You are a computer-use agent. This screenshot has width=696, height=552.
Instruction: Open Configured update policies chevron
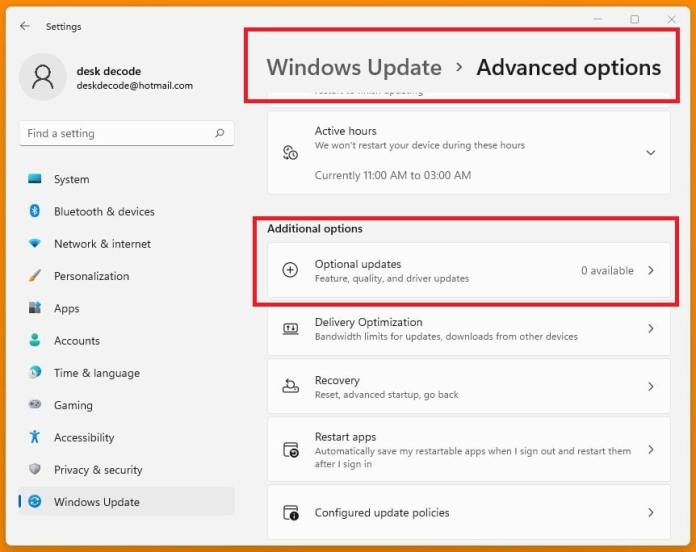[x=651, y=513]
